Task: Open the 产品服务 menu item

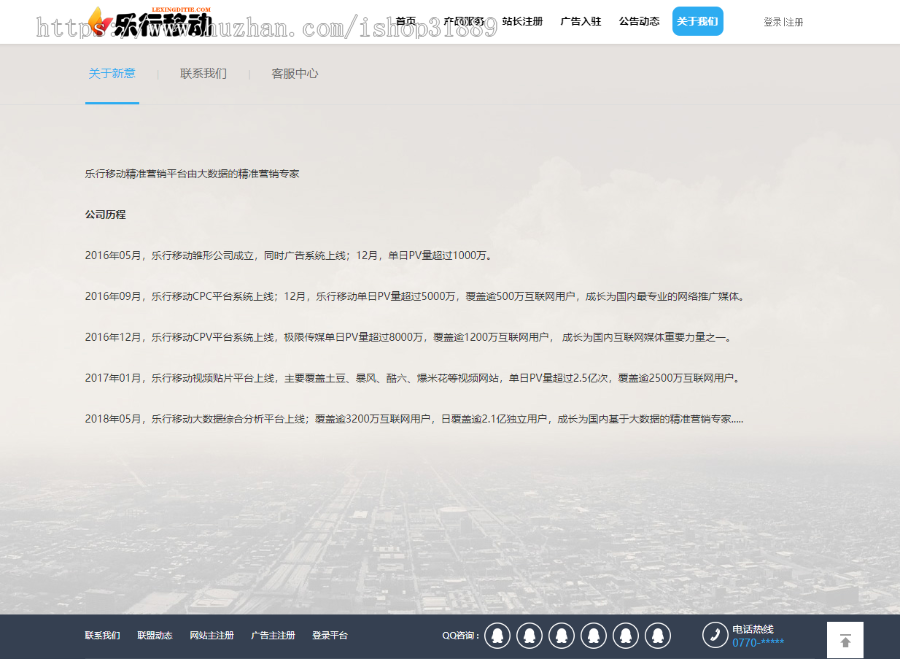Action: [x=464, y=21]
